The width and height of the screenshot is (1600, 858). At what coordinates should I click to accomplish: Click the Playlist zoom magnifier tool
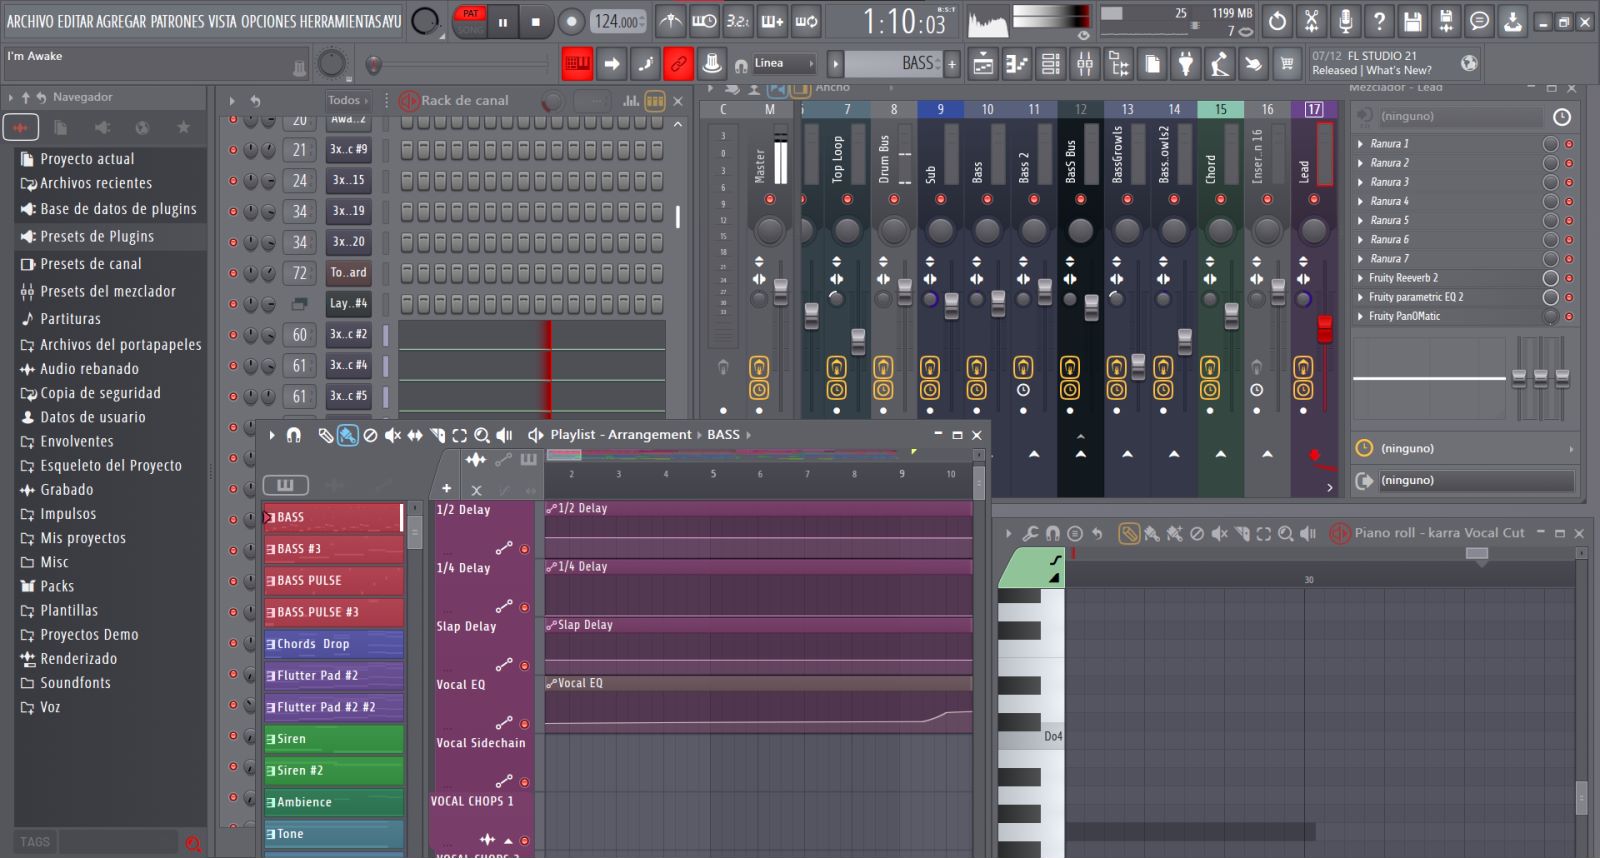[x=481, y=435]
